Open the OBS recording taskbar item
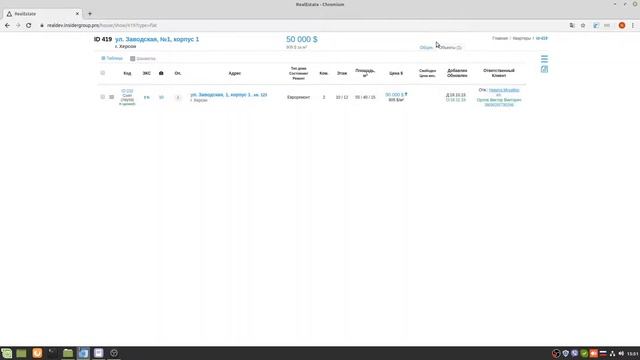The width and height of the screenshot is (640, 360). click(x=114, y=353)
